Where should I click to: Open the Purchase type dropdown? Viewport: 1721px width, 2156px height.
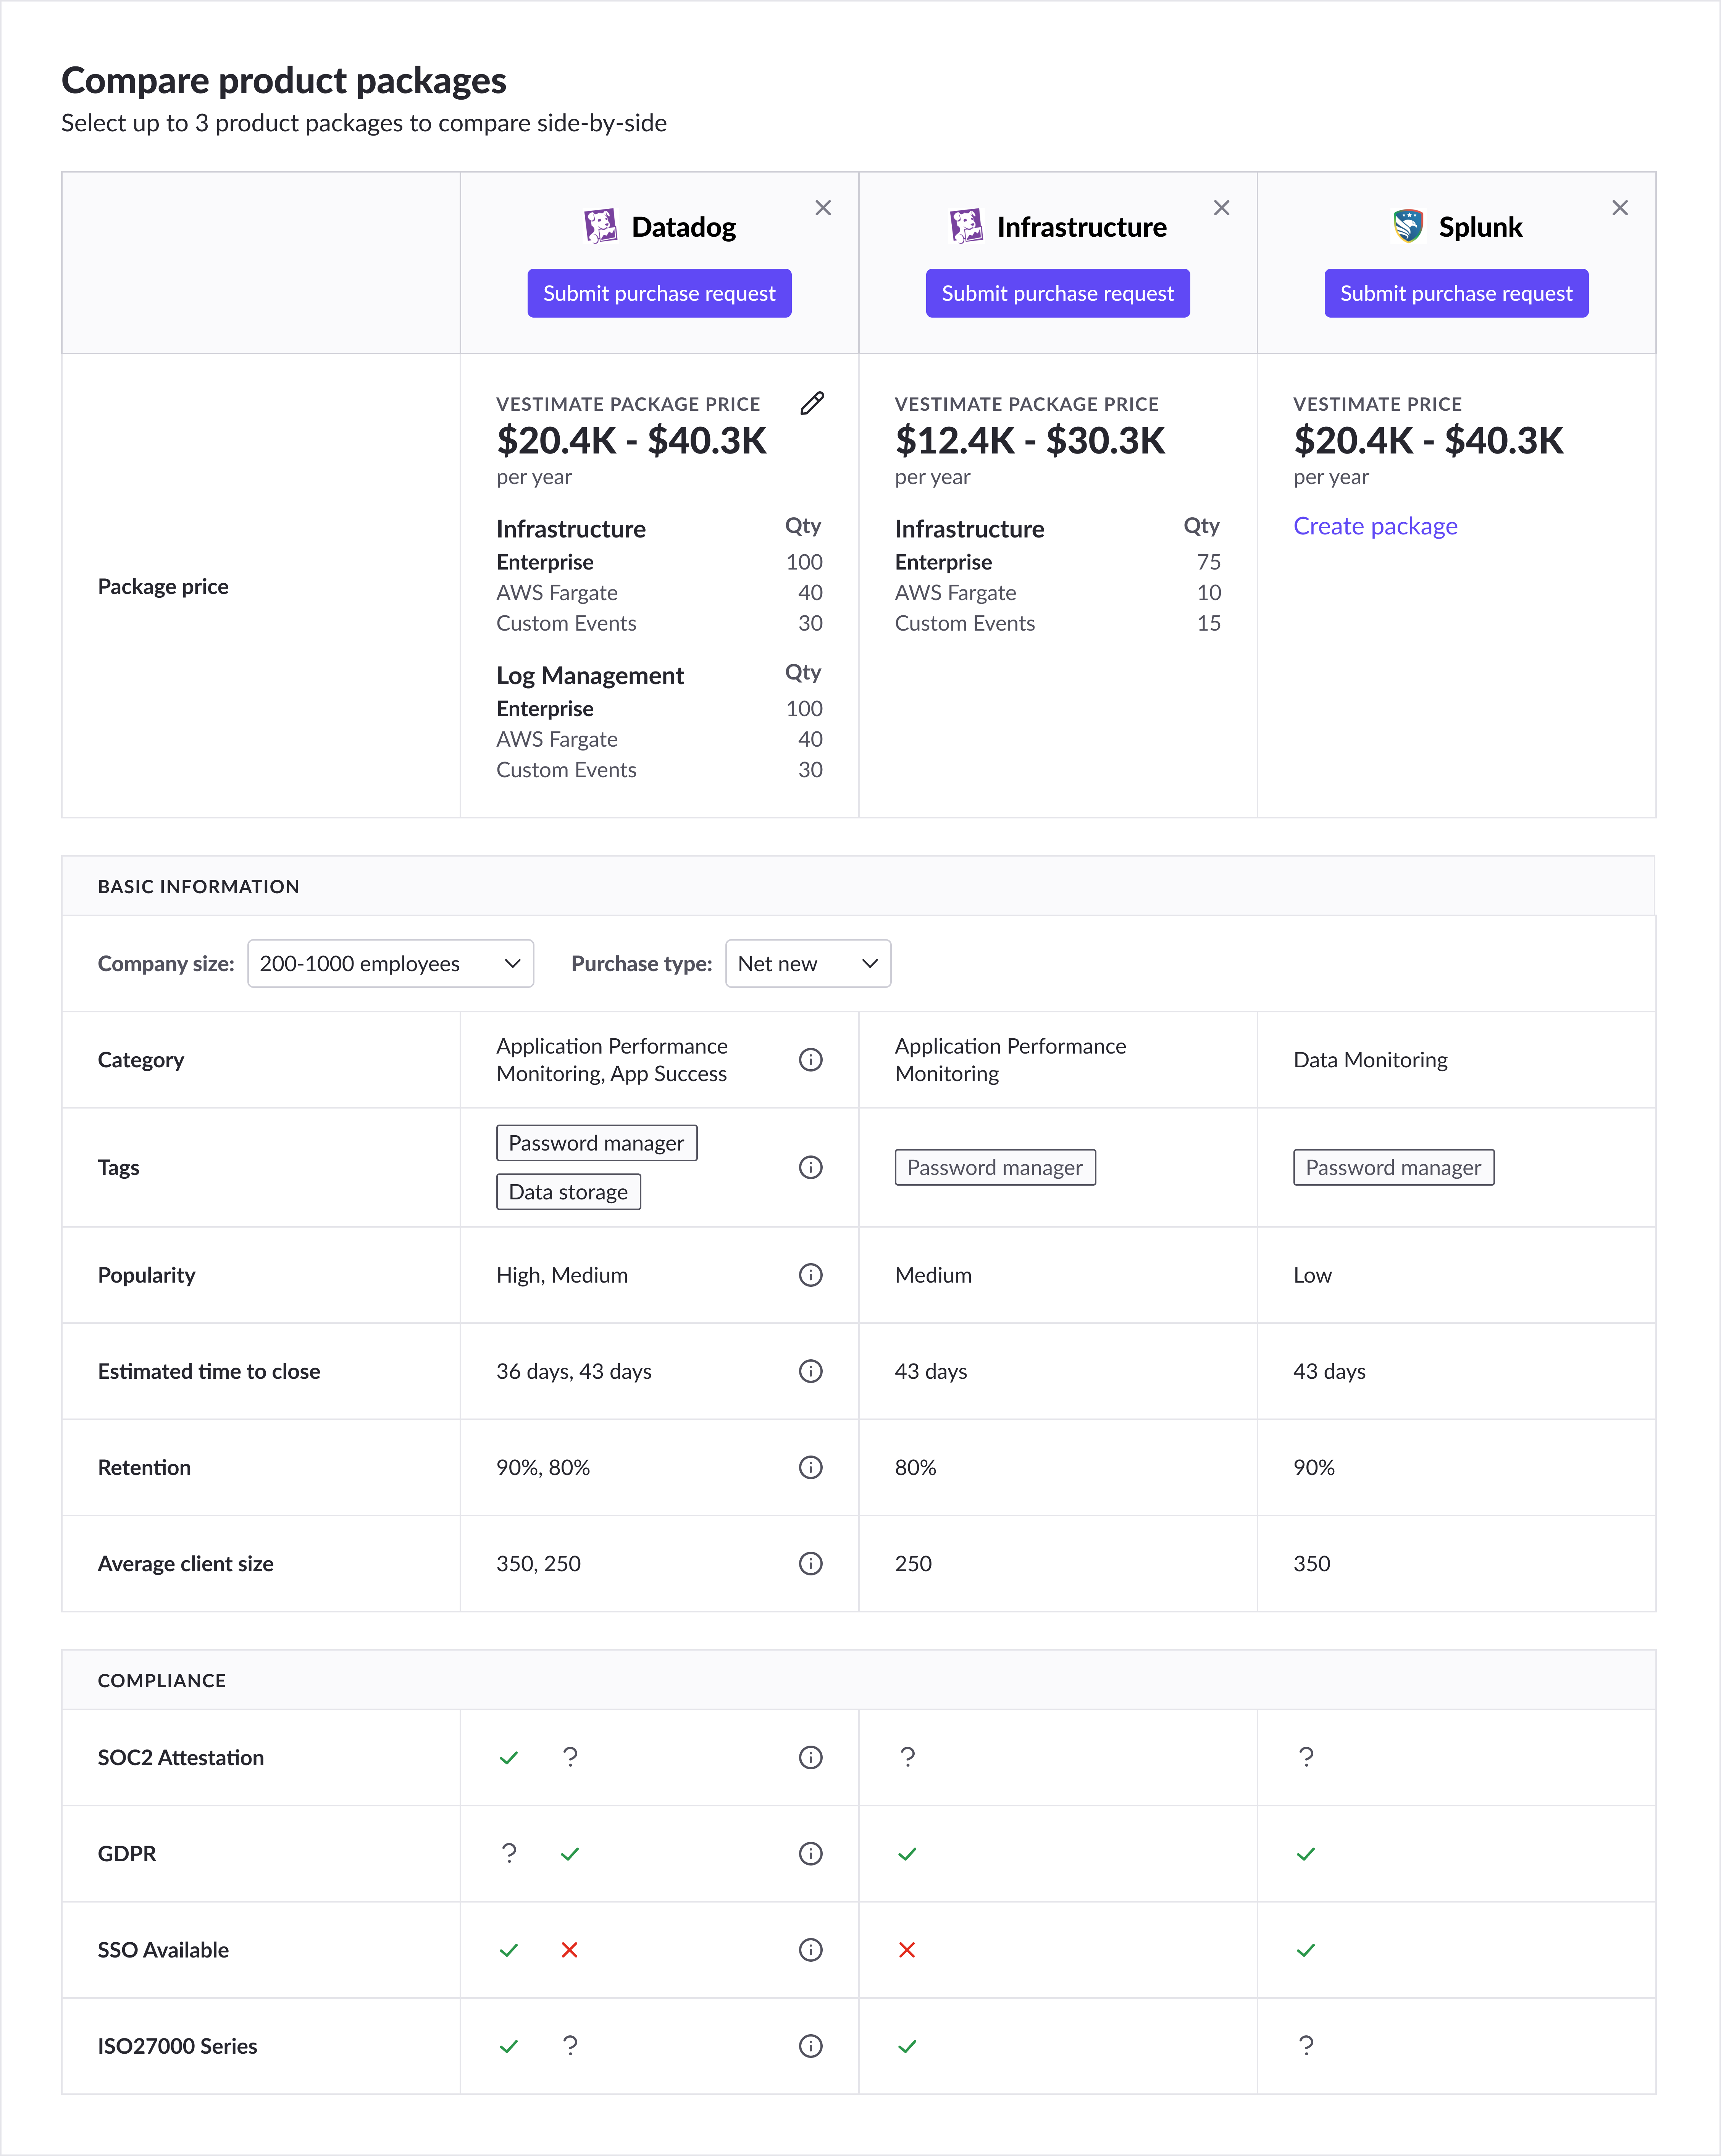click(808, 963)
